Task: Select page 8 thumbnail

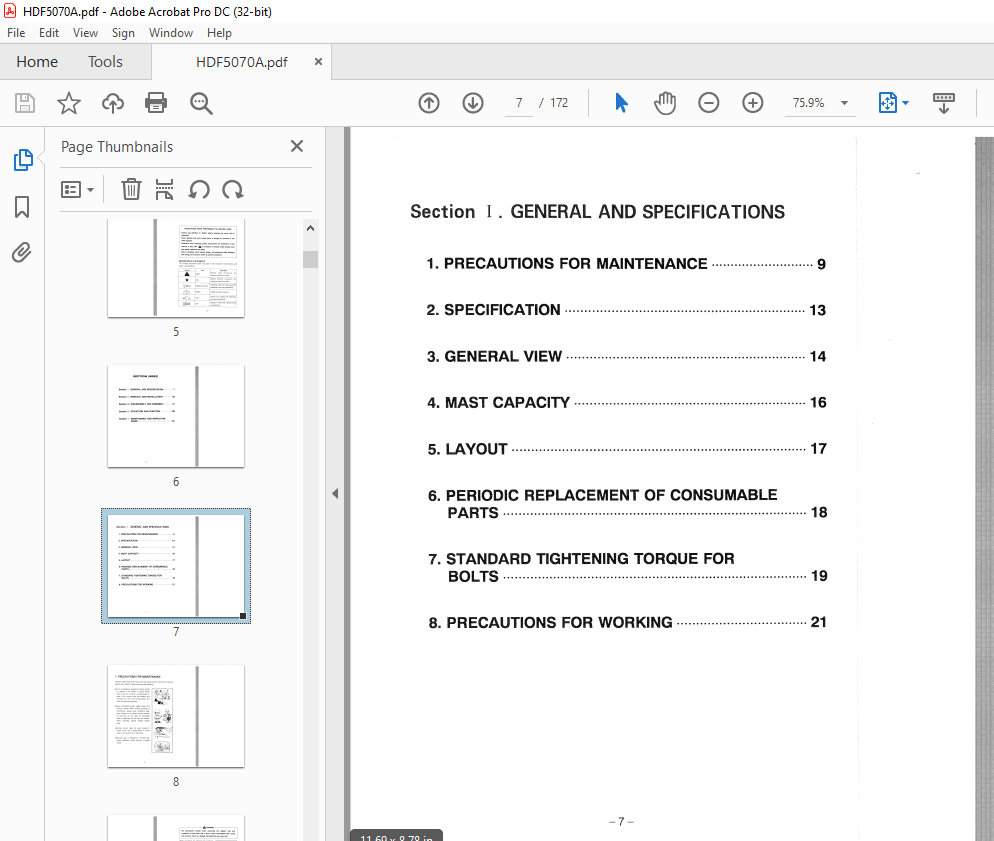Action: tap(176, 716)
